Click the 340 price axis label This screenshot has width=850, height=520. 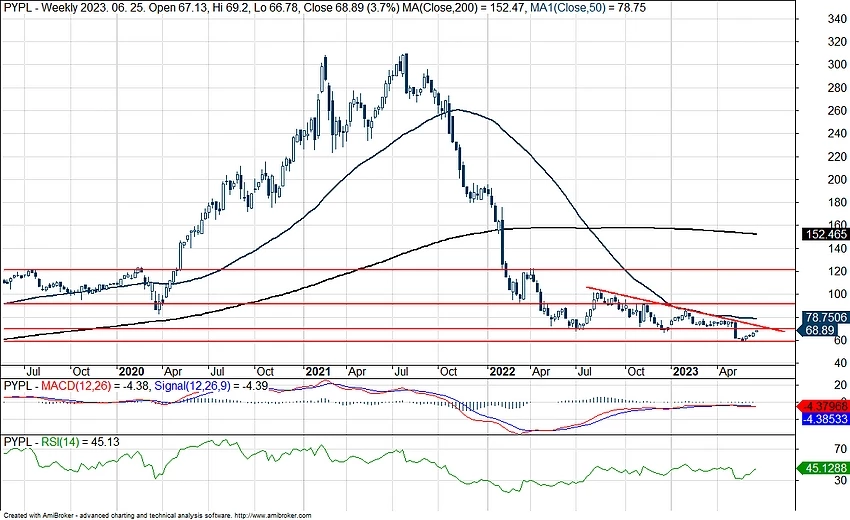point(837,19)
